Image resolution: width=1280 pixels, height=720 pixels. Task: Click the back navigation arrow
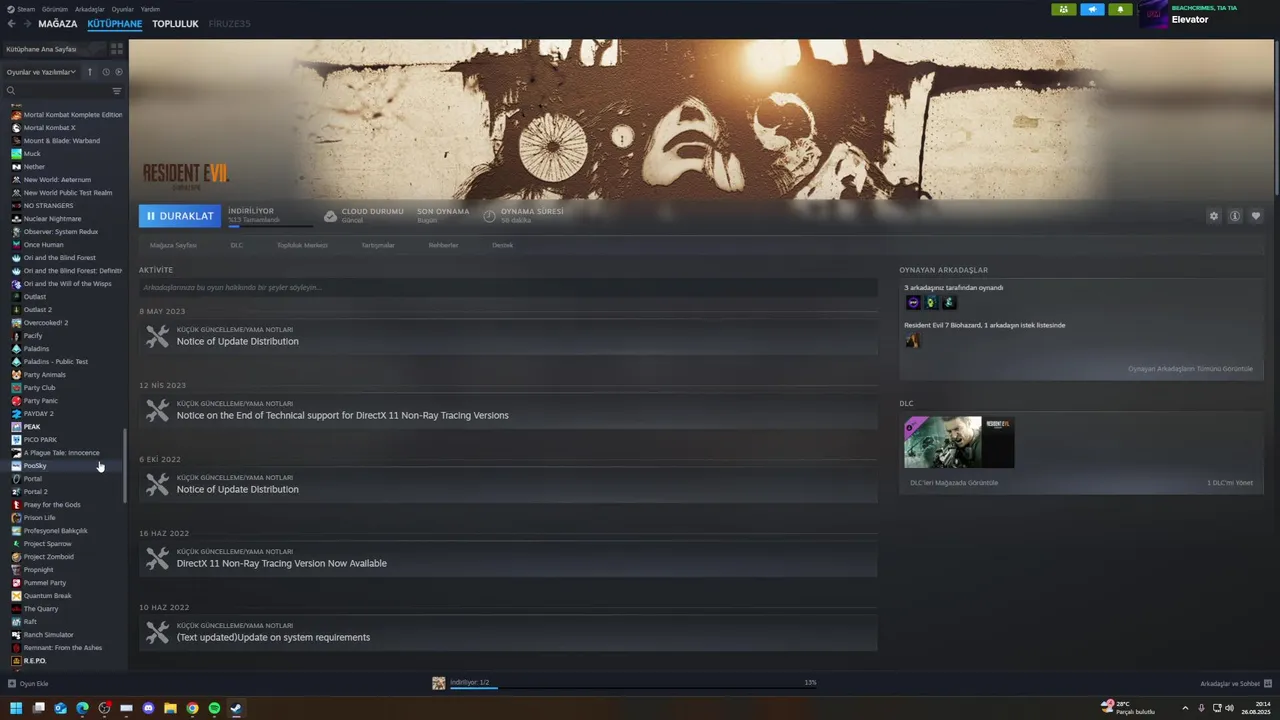point(12,23)
